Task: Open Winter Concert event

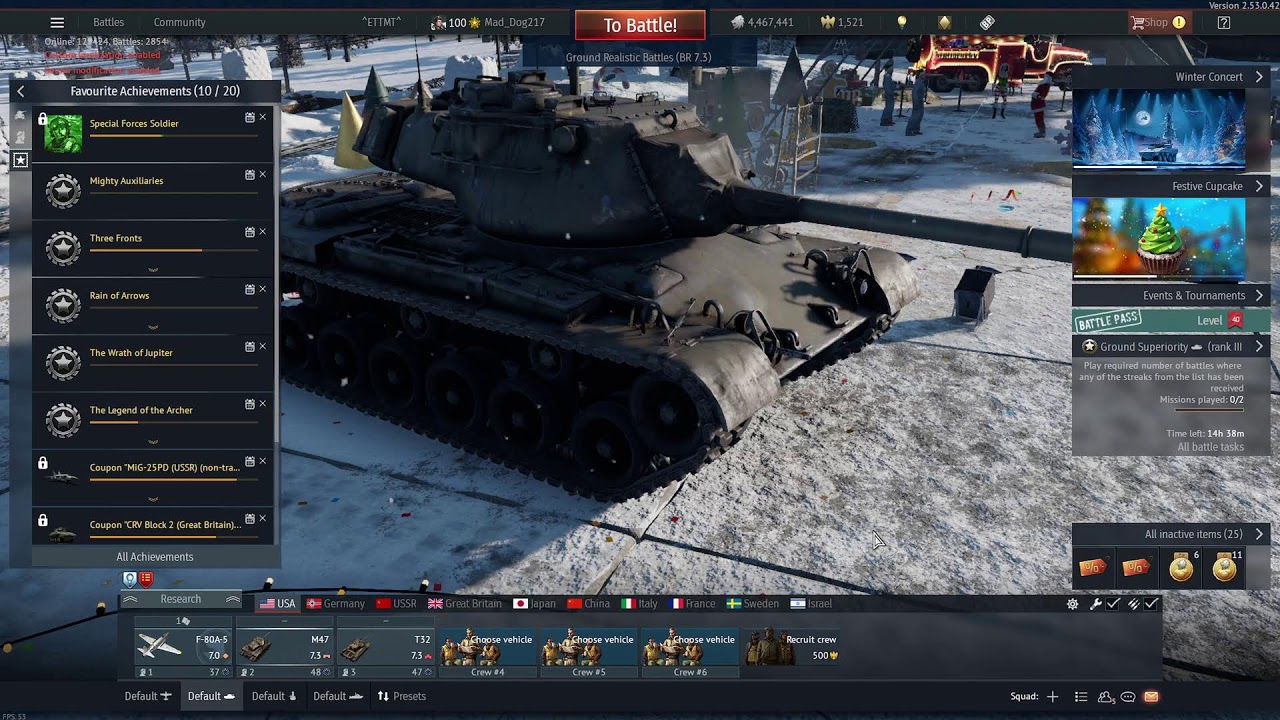Action: click(1171, 77)
